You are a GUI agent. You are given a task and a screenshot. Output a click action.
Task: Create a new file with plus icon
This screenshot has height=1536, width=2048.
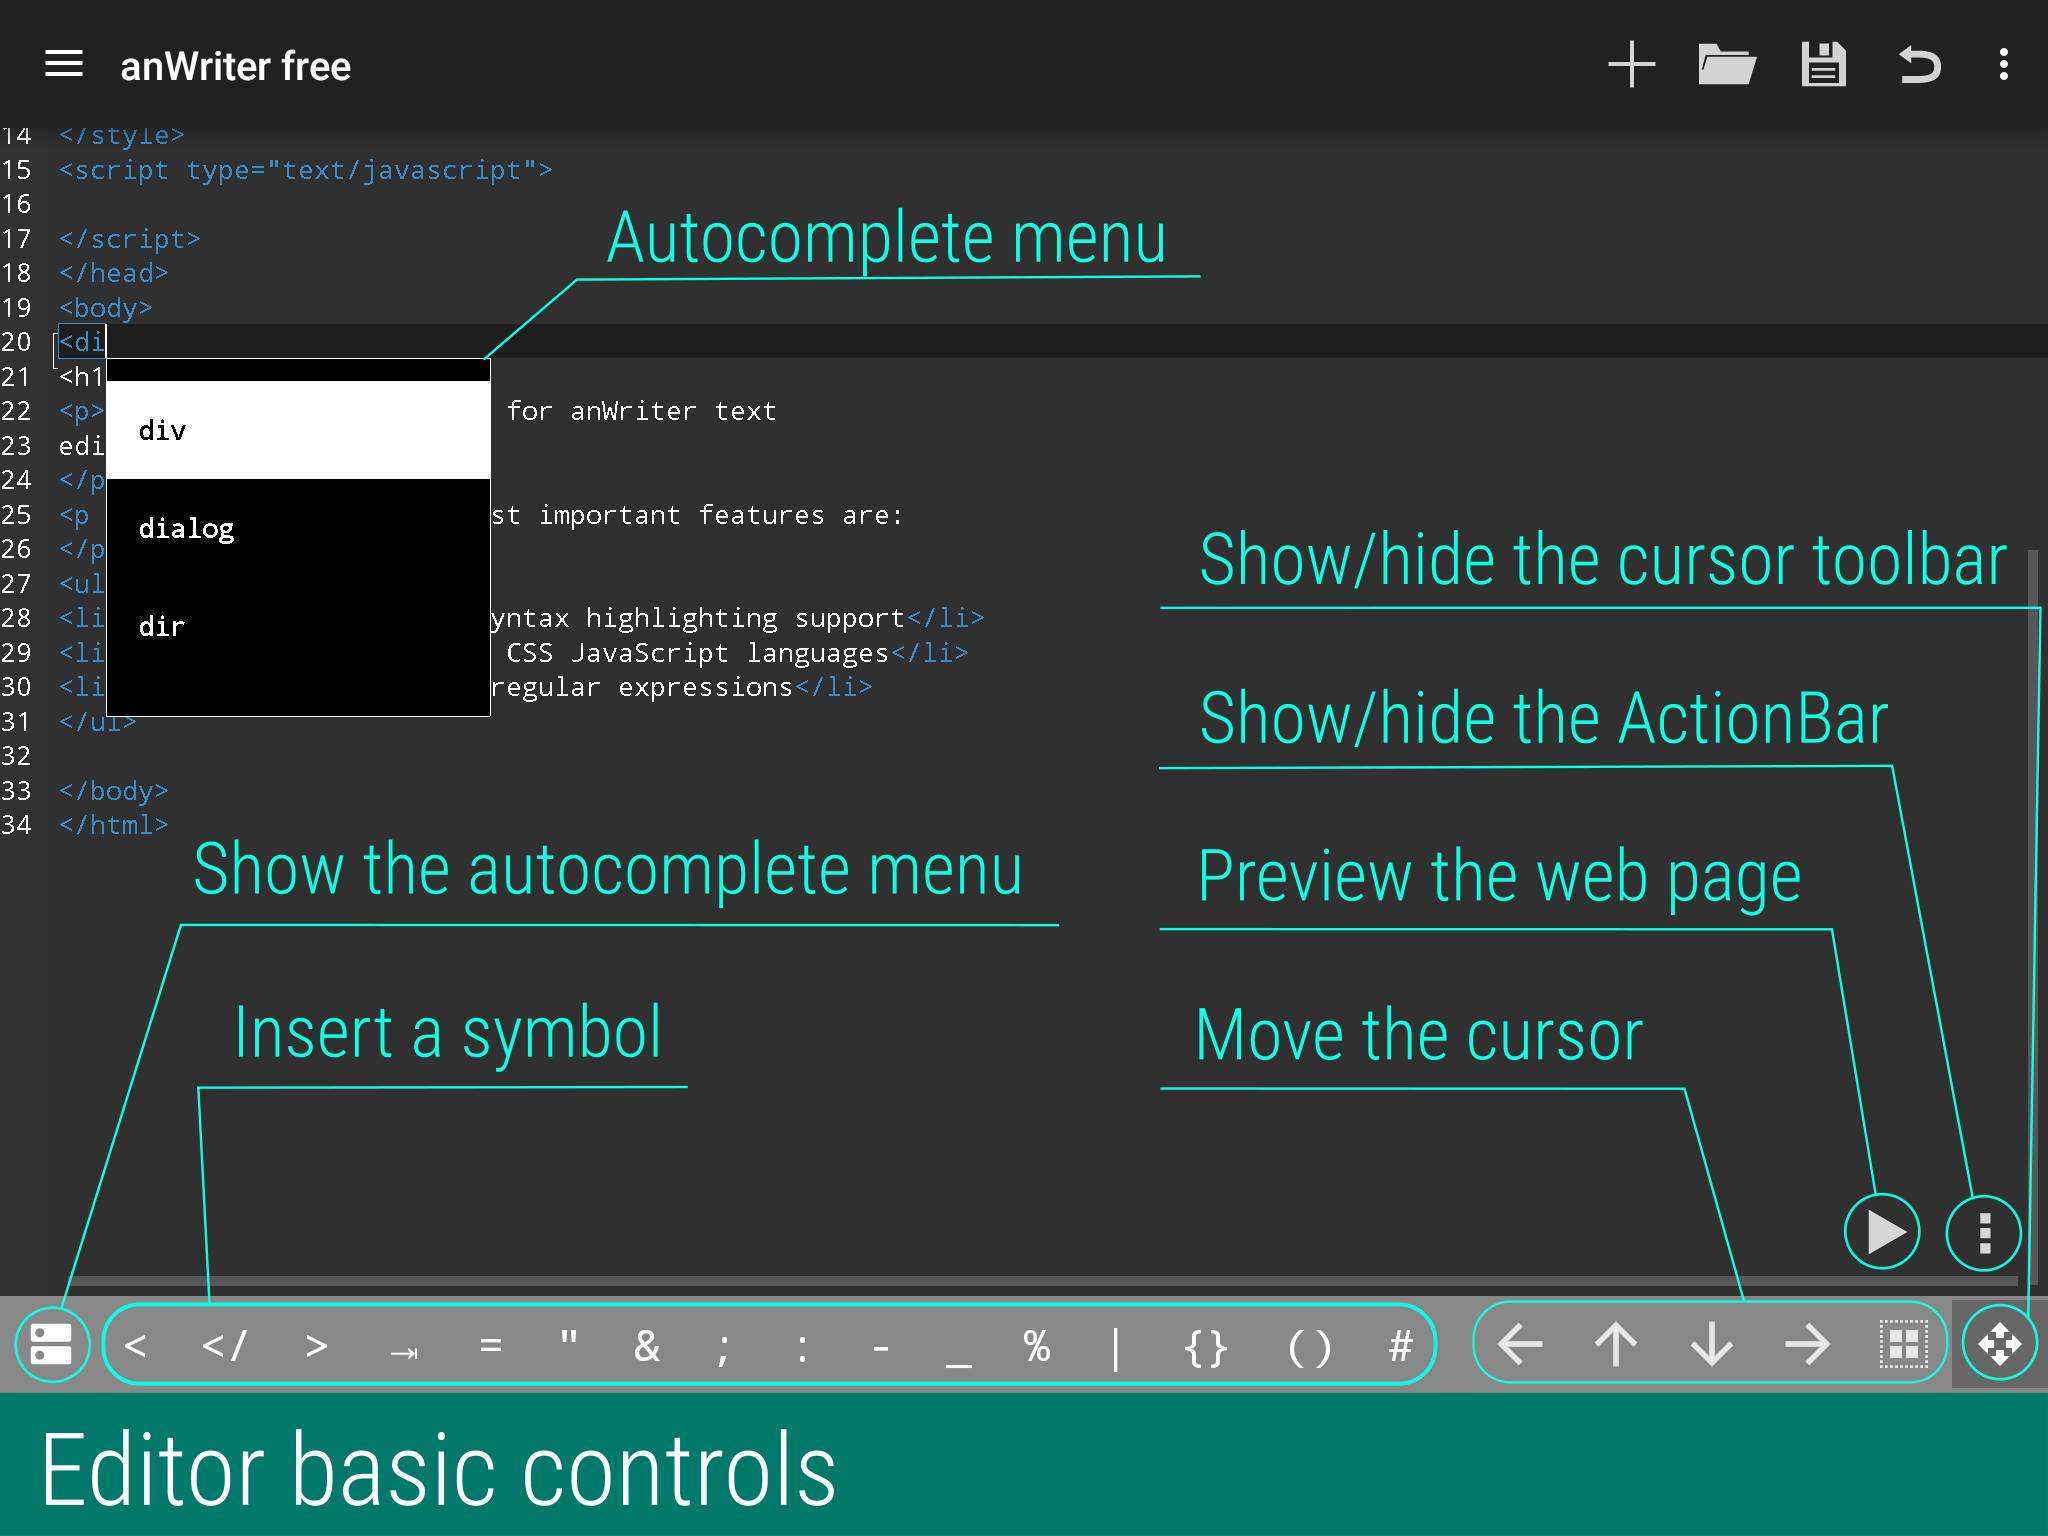[x=1632, y=65]
